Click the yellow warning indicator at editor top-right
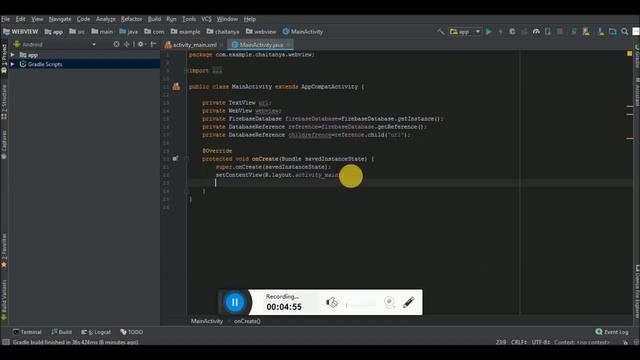This screenshot has height=360, width=640. coord(629,53)
